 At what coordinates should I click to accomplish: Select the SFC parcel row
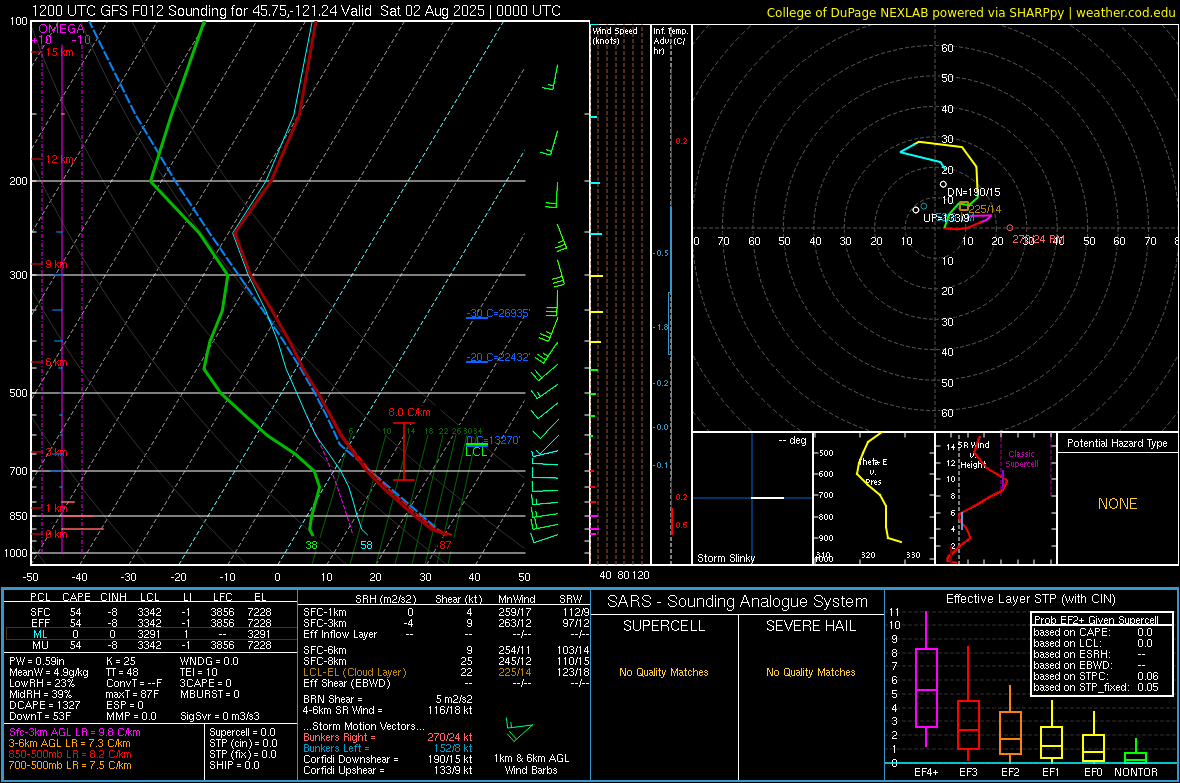(x=151, y=612)
